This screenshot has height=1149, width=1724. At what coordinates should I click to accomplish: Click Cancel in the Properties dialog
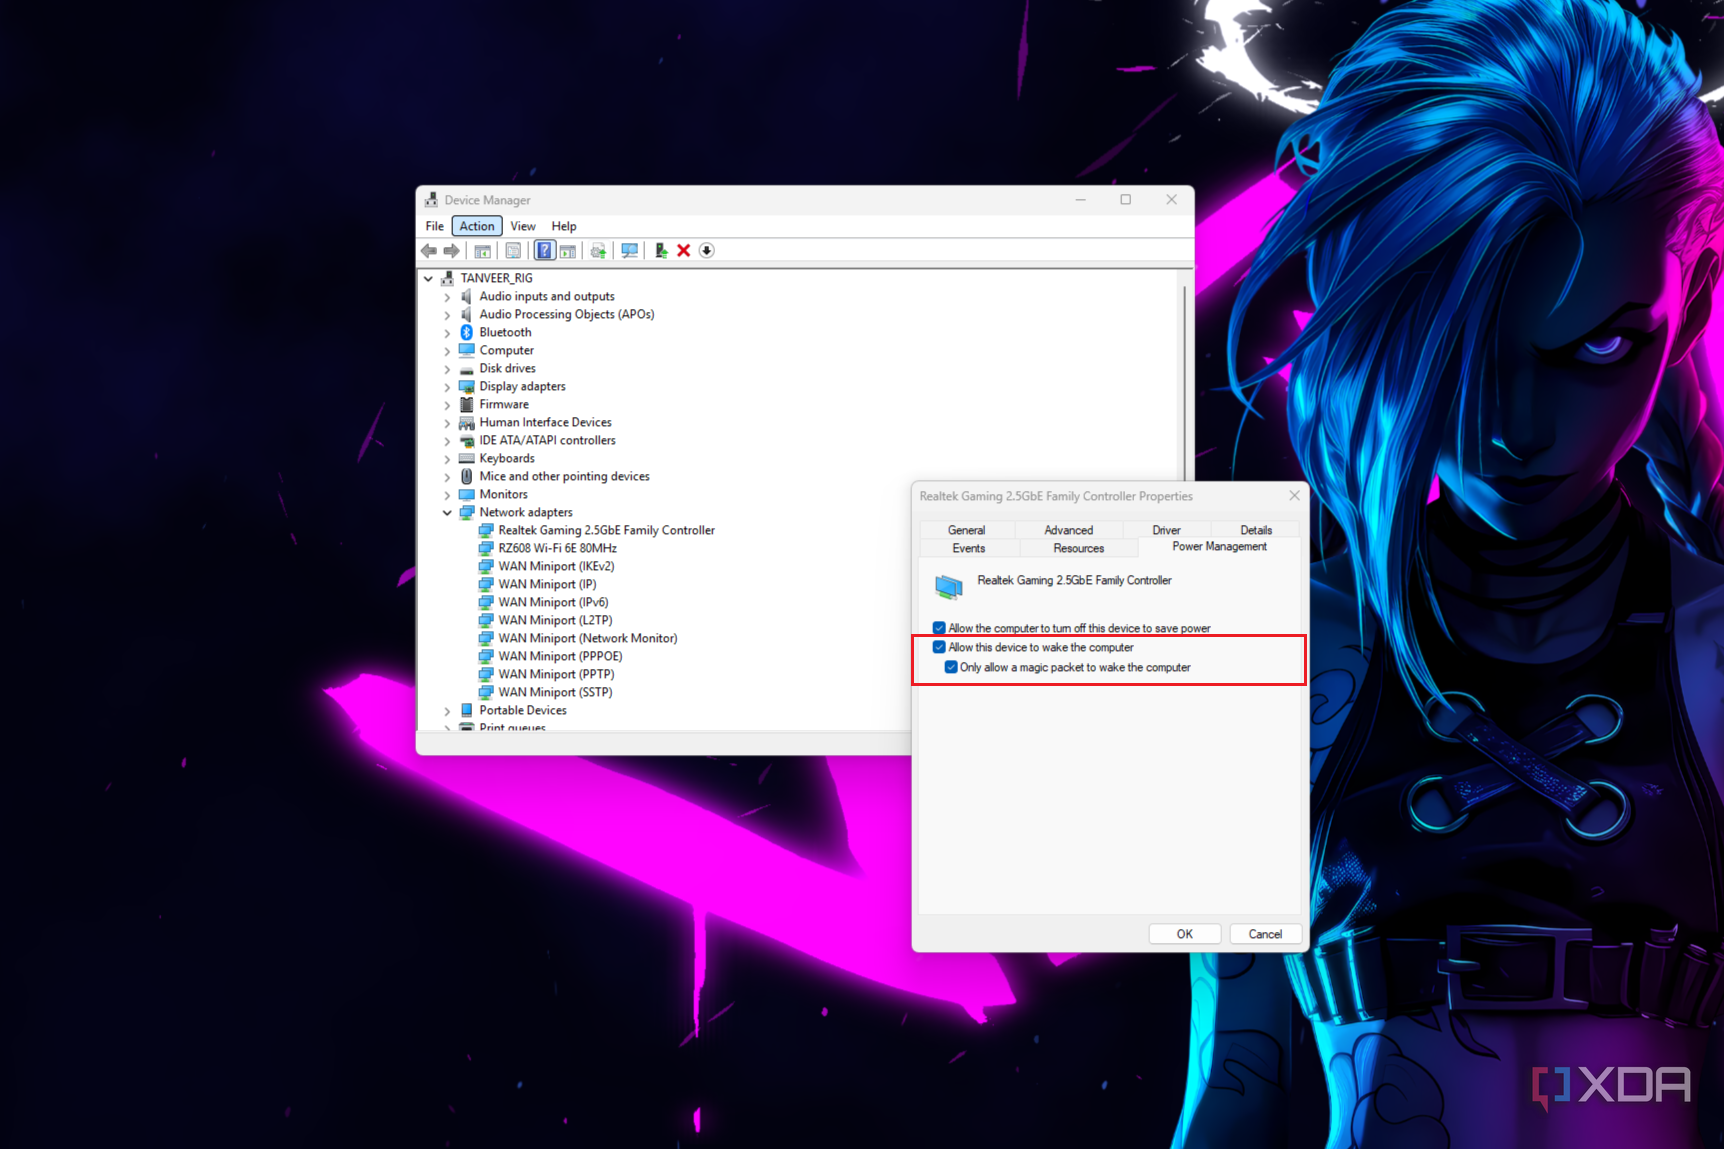1265,934
